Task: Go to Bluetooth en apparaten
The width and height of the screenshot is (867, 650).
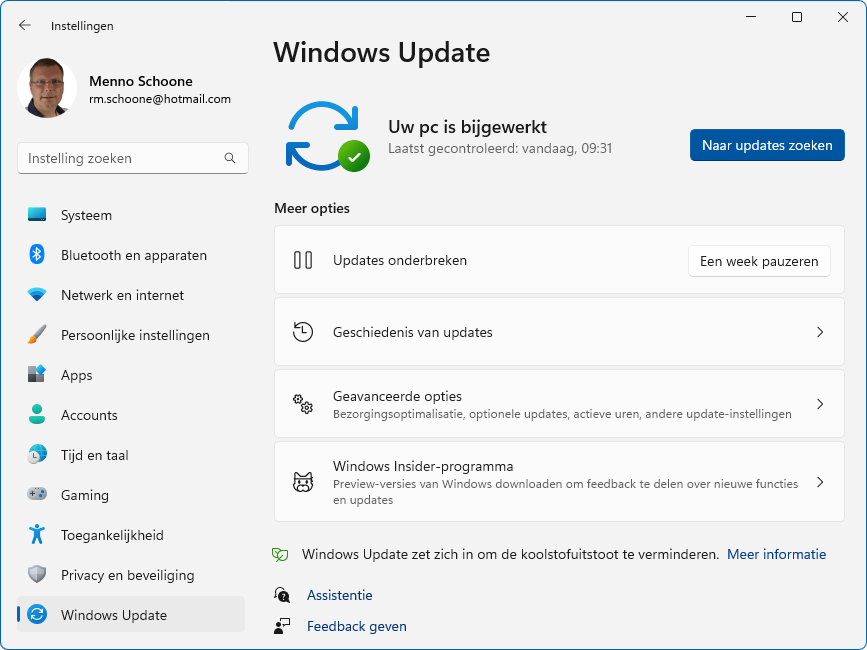Action: click(131, 255)
